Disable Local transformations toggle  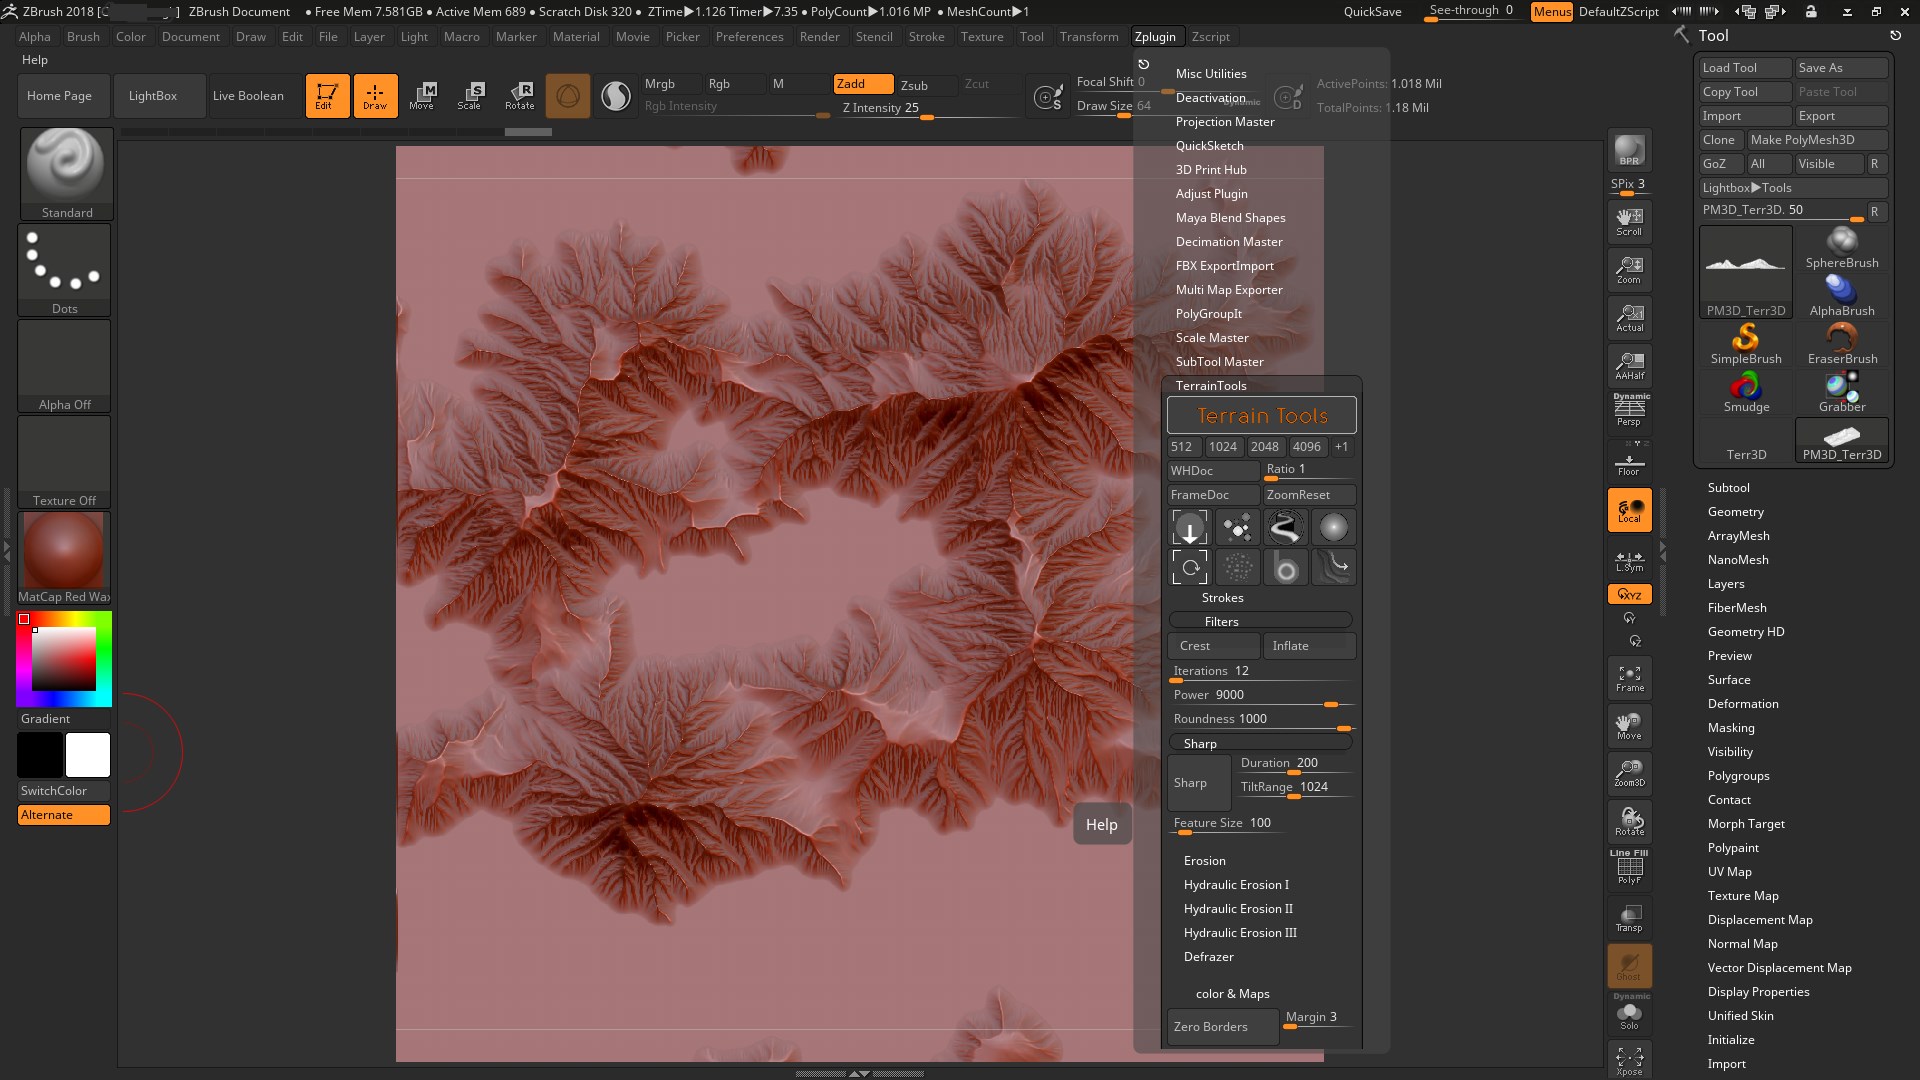point(1629,510)
